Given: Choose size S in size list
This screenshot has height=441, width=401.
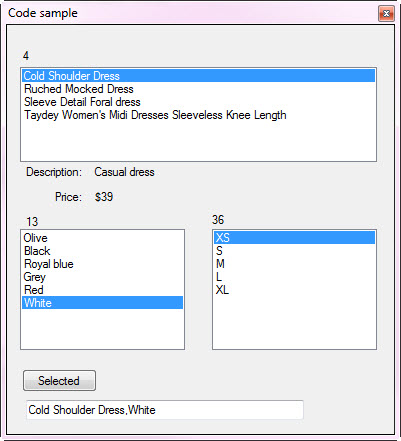Looking at the screenshot, I should pyautogui.click(x=294, y=251).
